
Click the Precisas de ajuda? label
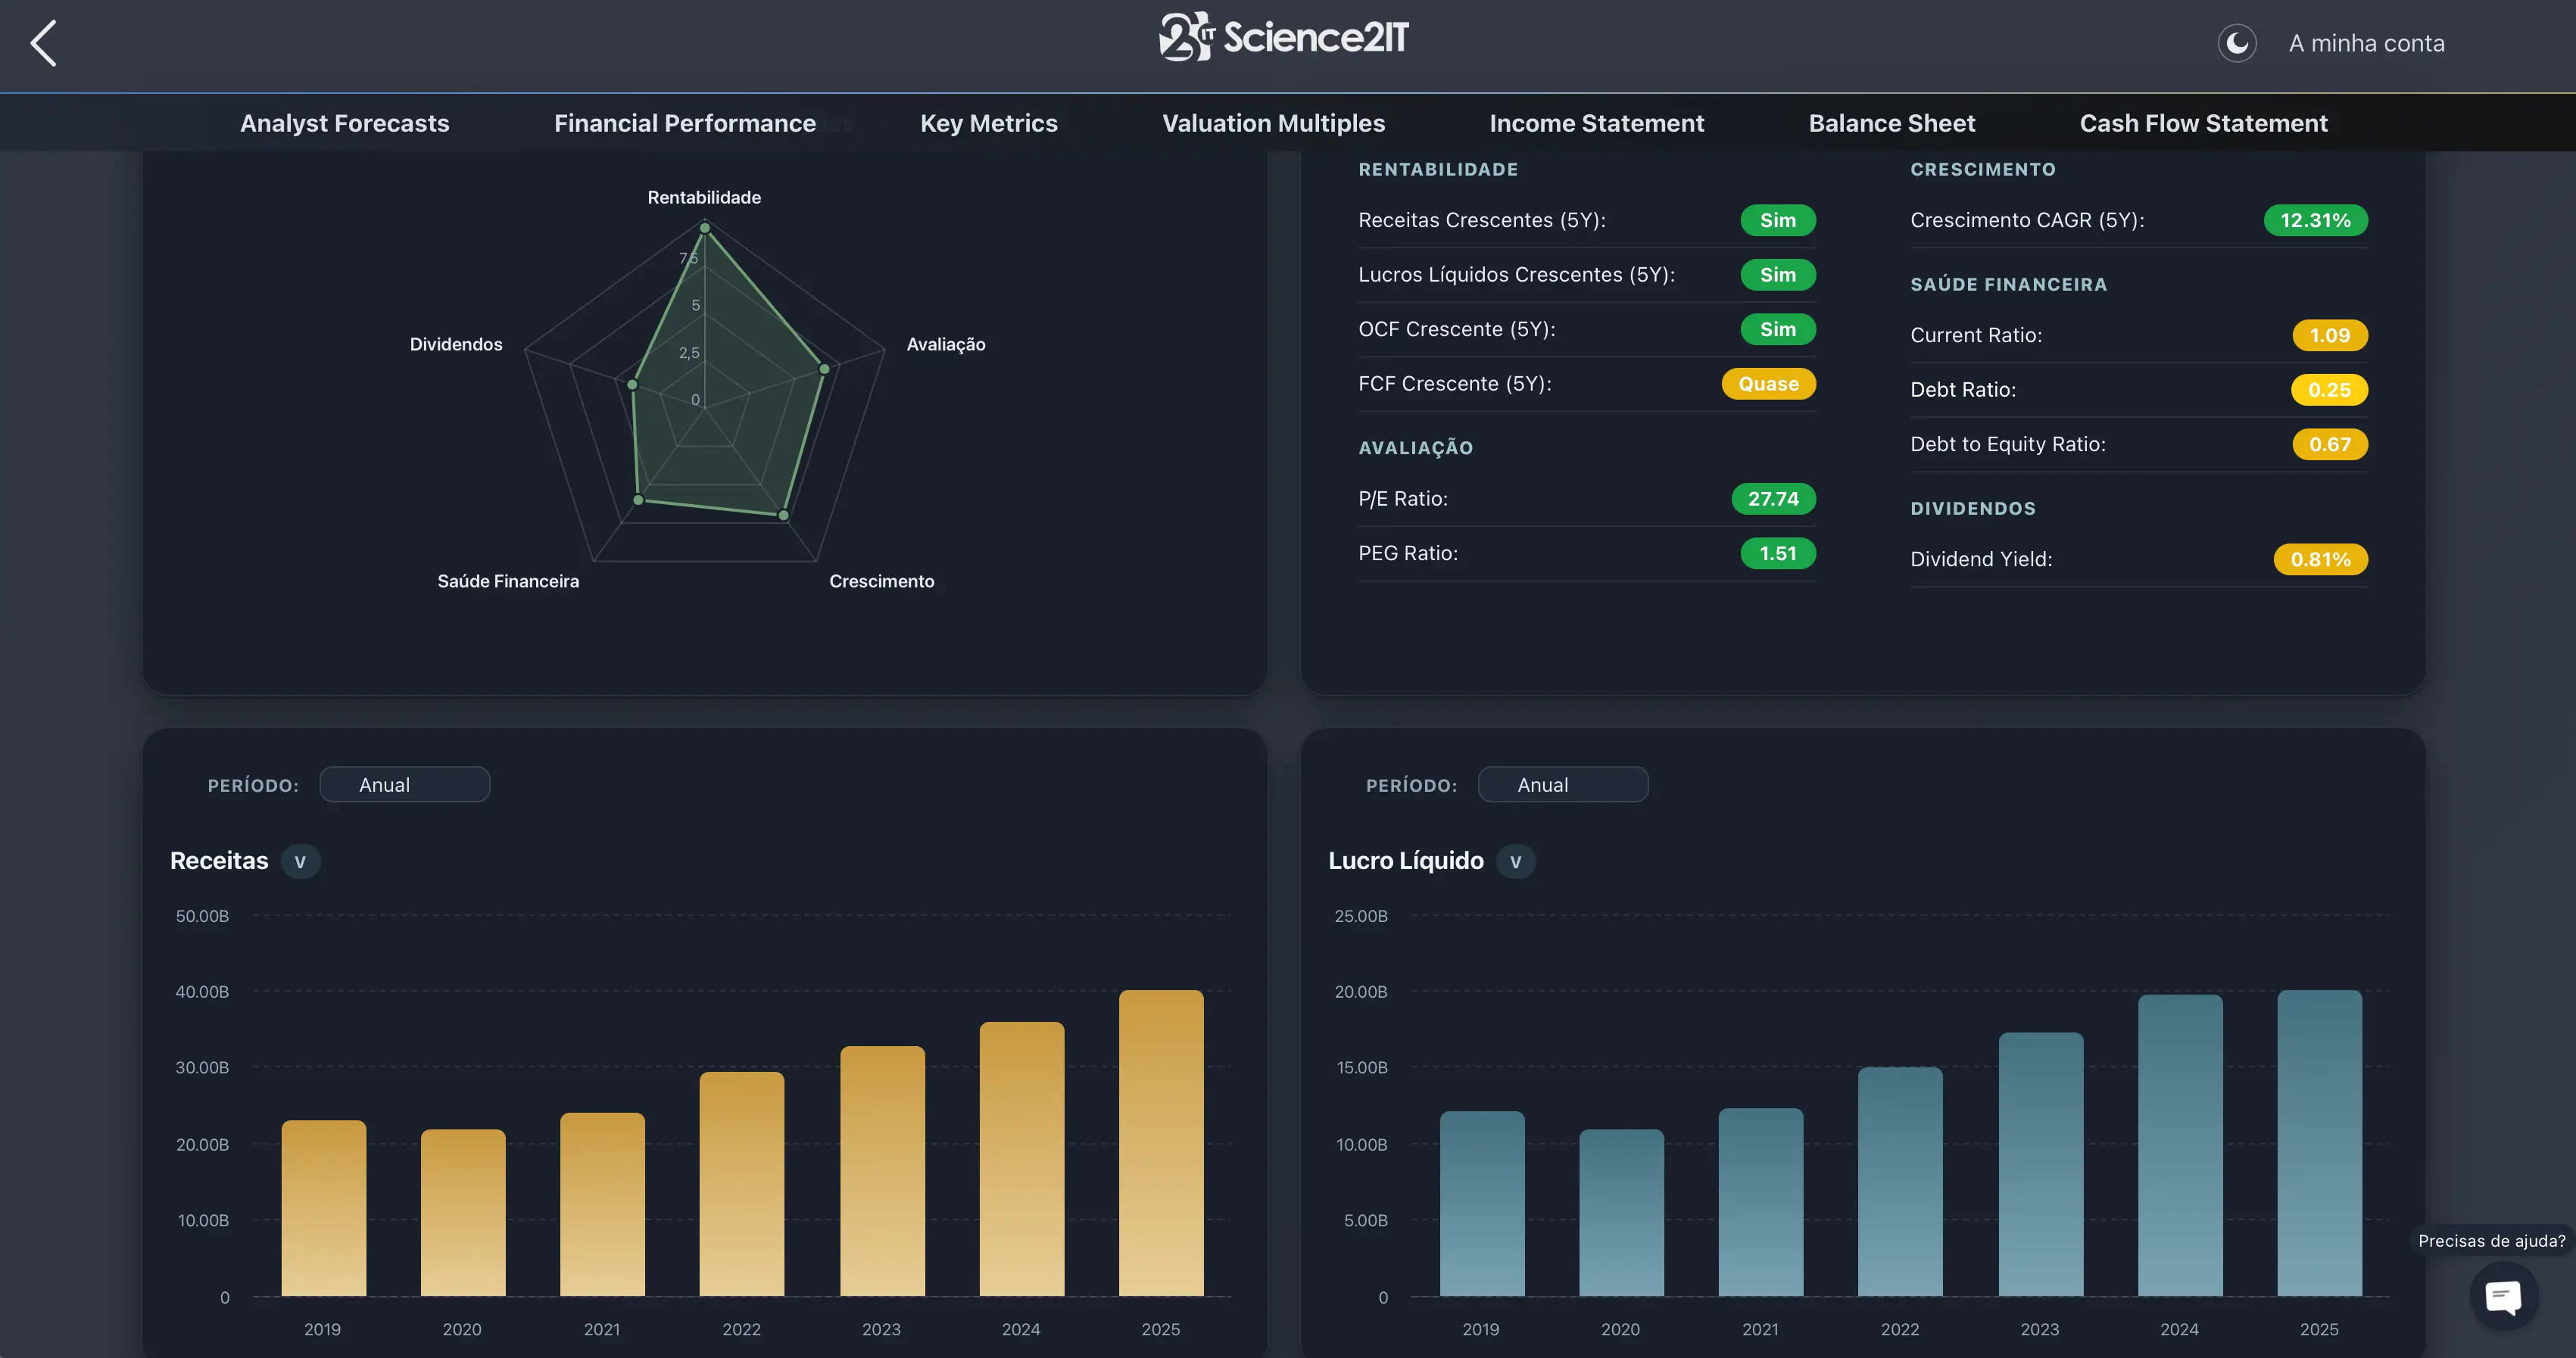click(2491, 1241)
